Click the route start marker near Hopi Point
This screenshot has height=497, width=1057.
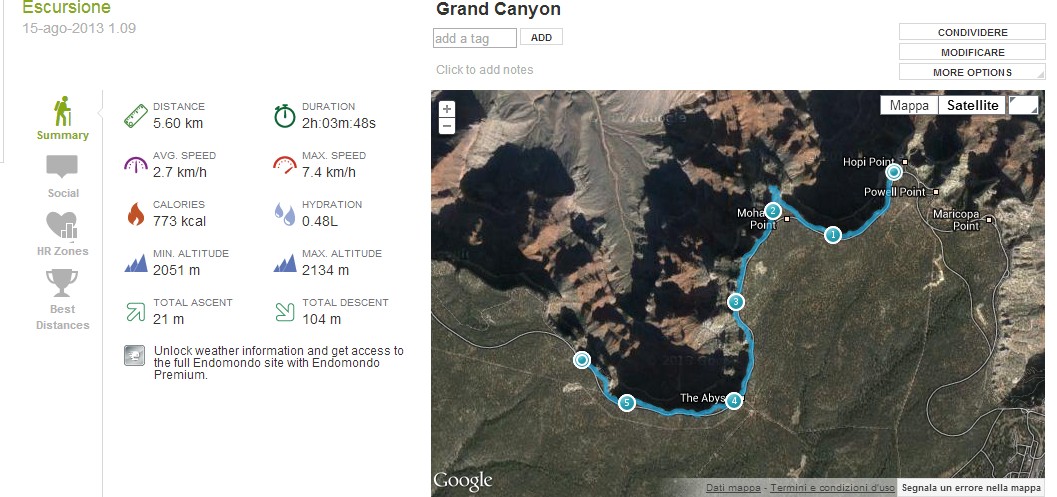pos(894,173)
